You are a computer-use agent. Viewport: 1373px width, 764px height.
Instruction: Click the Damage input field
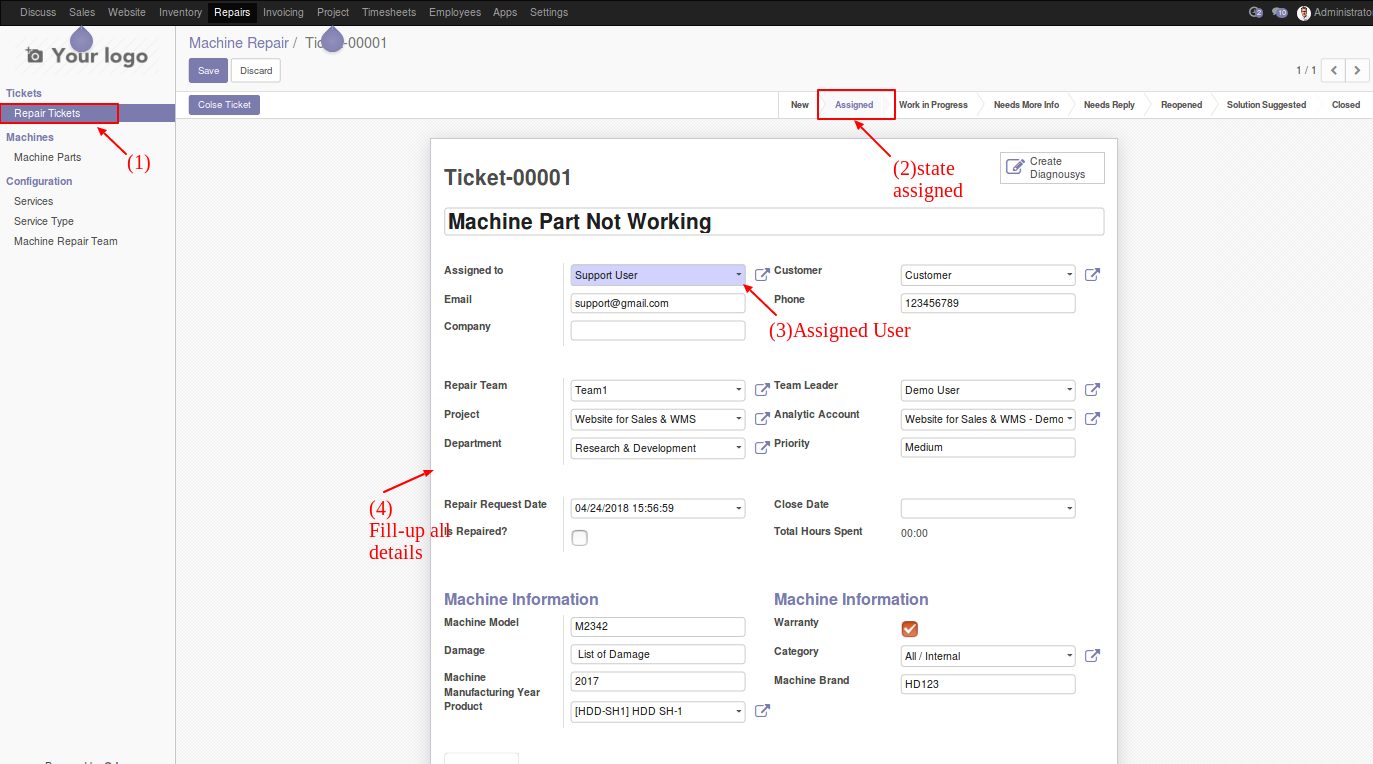658,654
